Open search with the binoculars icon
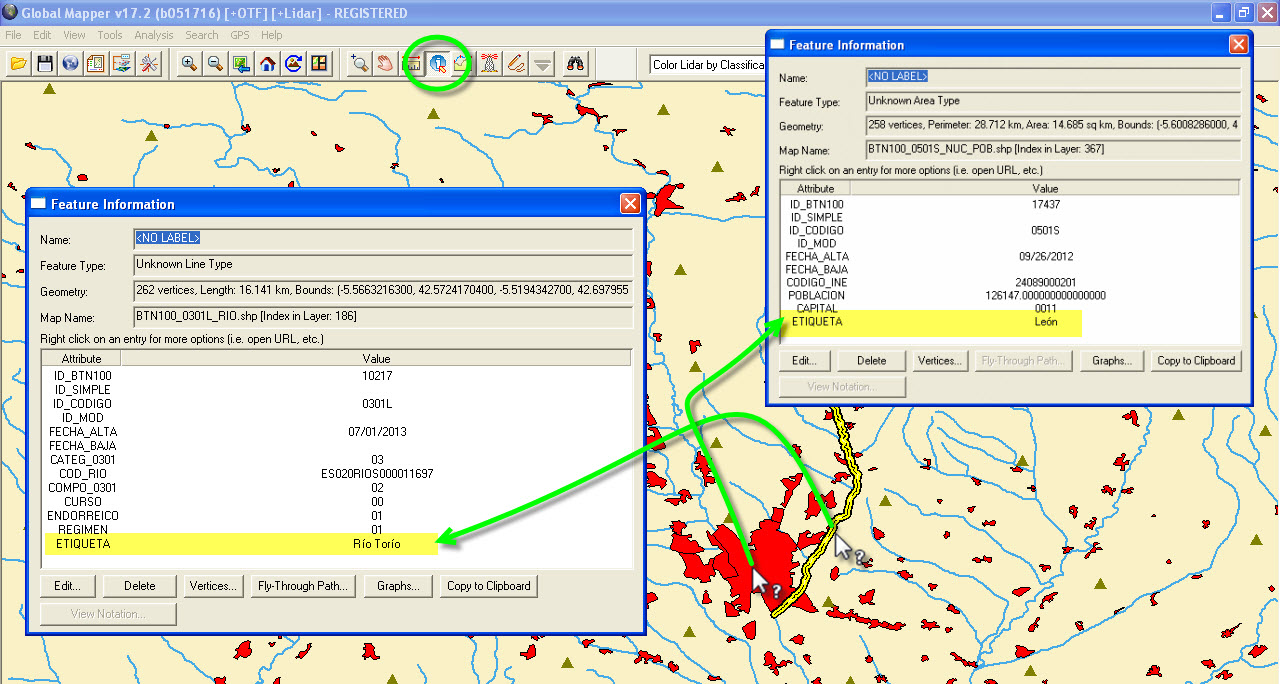The width and height of the screenshot is (1280, 684). (x=576, y=62)
